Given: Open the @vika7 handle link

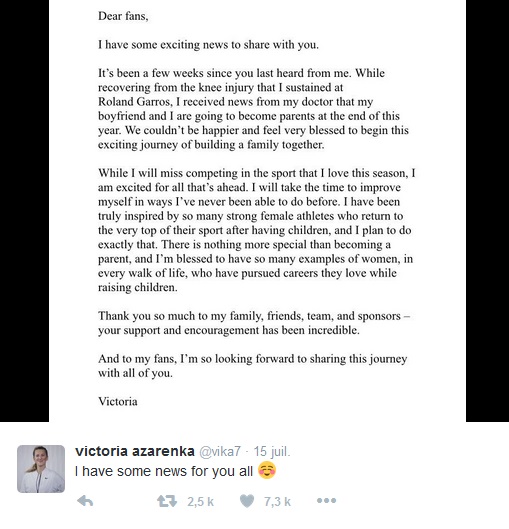Looking at the screenshot, I should coord(220,451).
